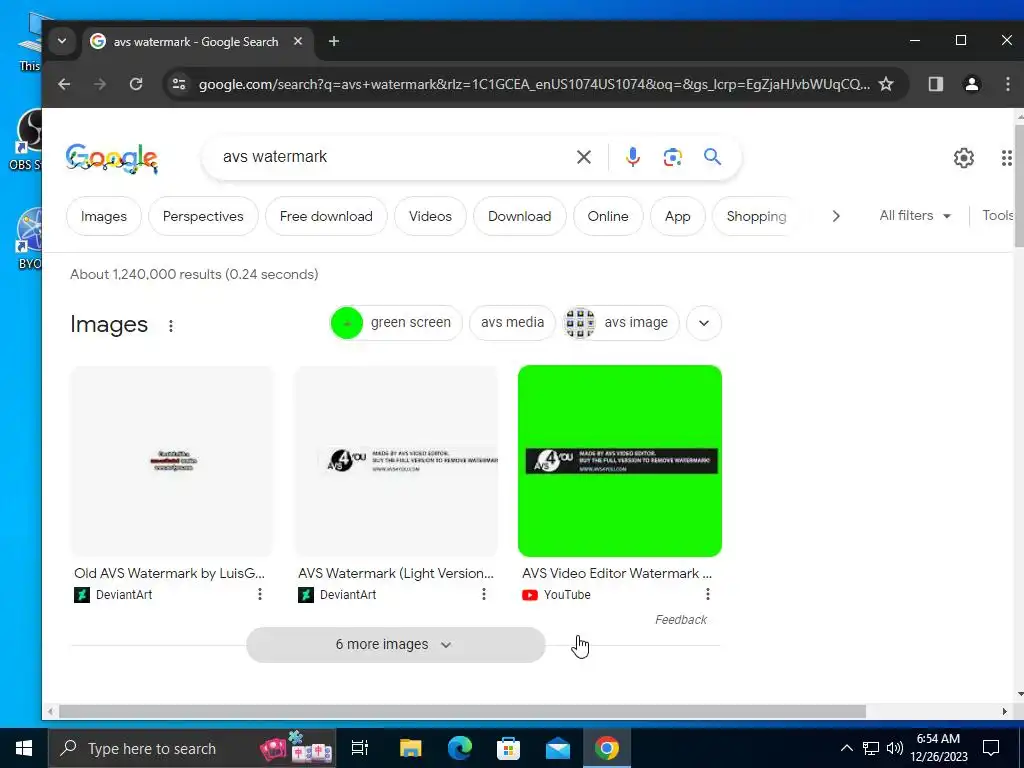Go back to previous page in Chrome
Screen dimensions: 1024x768
tap(64, 84)
